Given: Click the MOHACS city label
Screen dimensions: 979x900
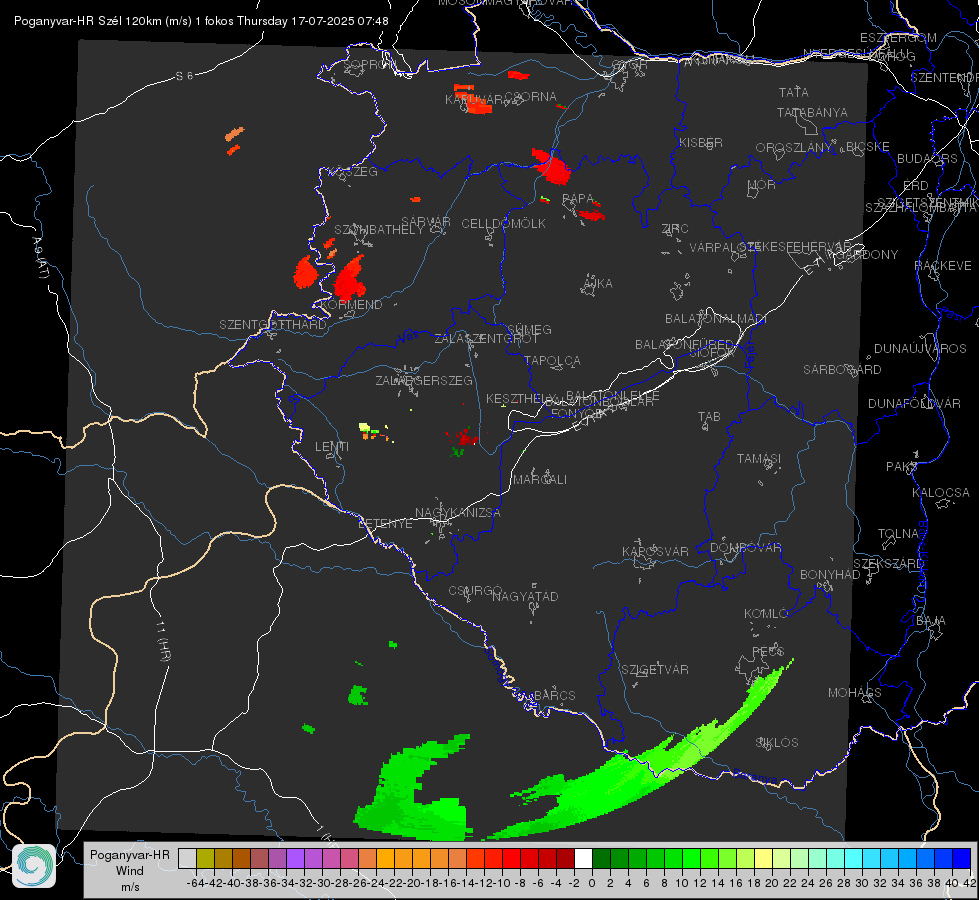Looking at the screenshot, I should [855, 693].
